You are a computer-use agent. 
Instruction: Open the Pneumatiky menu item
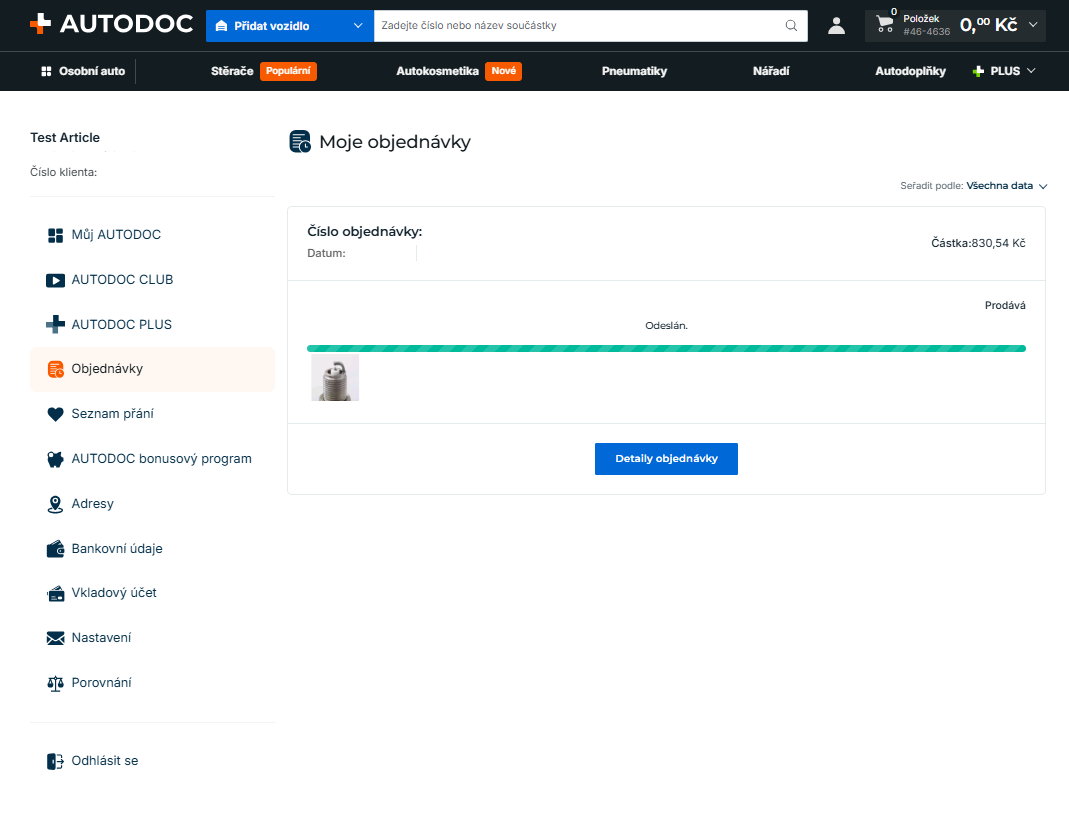pos(634,71)
